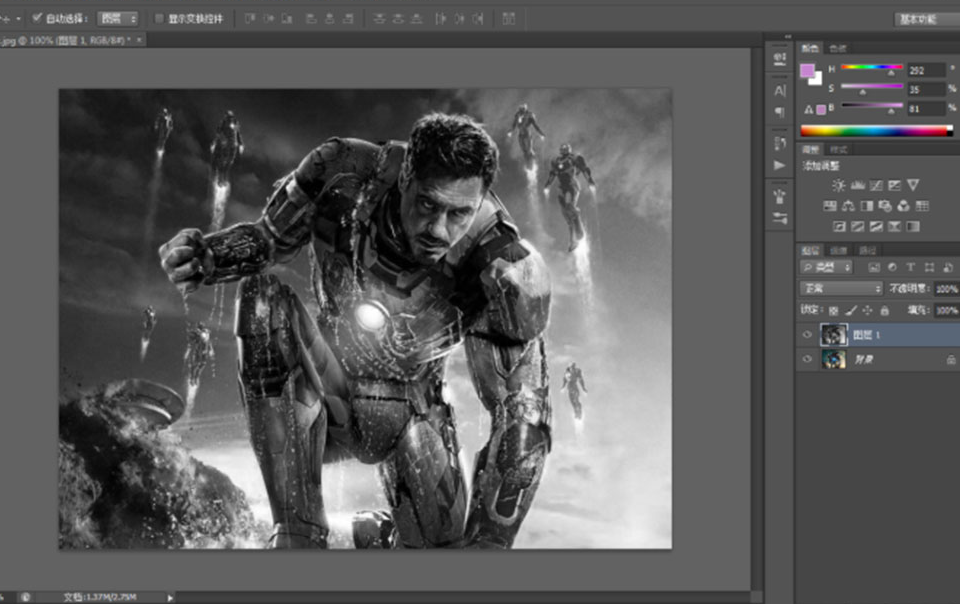
Task: Filter layers by type layers (T icon)
Action: point(910,268)
